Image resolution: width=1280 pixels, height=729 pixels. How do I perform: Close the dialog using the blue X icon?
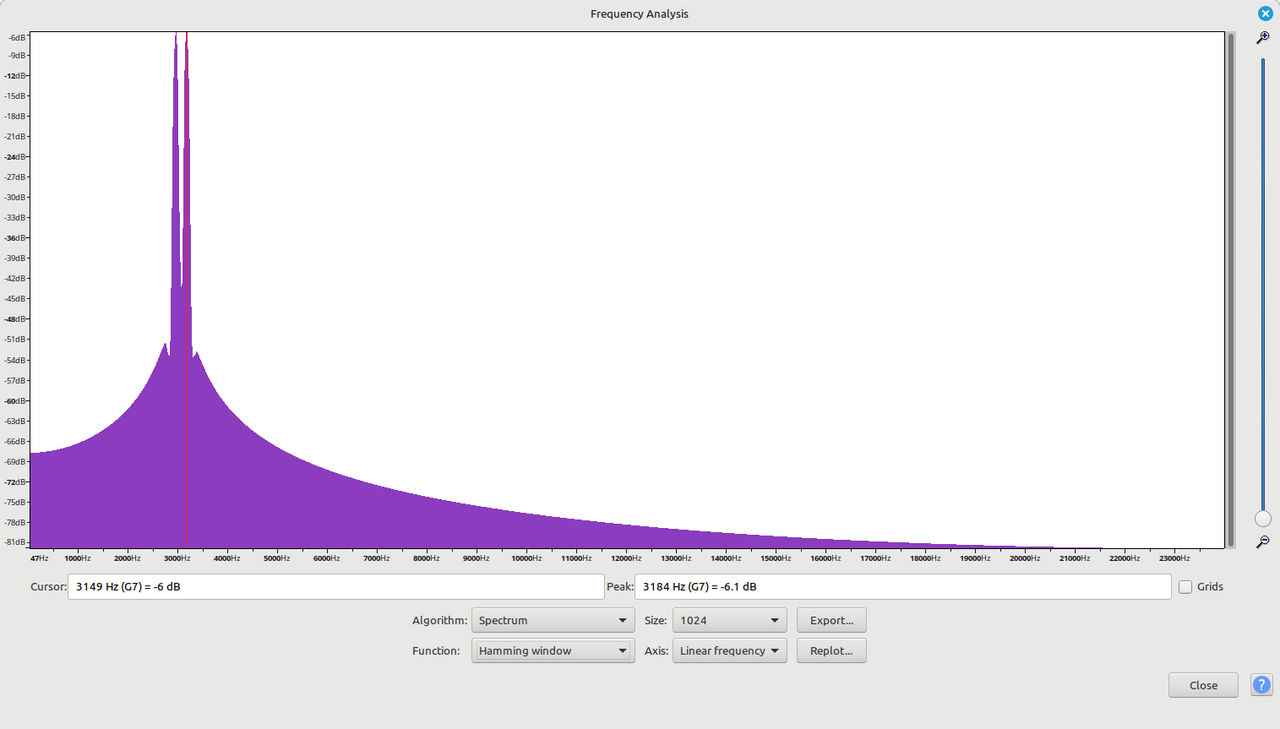(1265, 13)
